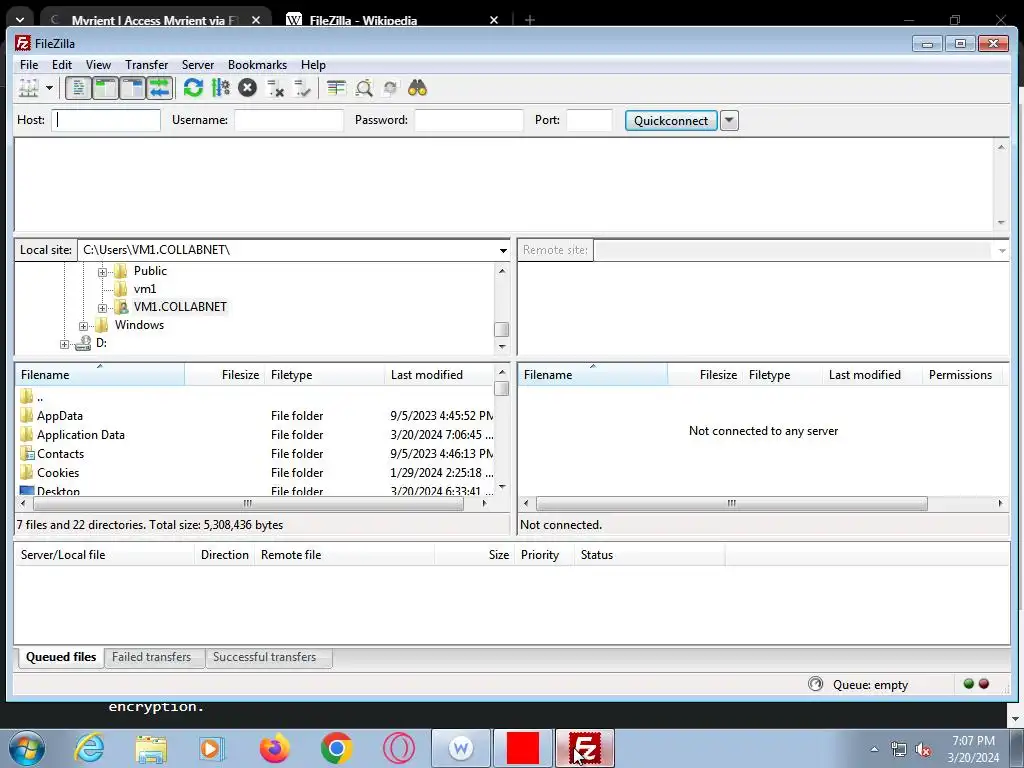Refresh file and folder lists
The width and height of the screenshot is (1024, 768).
[x=193, y=88]
